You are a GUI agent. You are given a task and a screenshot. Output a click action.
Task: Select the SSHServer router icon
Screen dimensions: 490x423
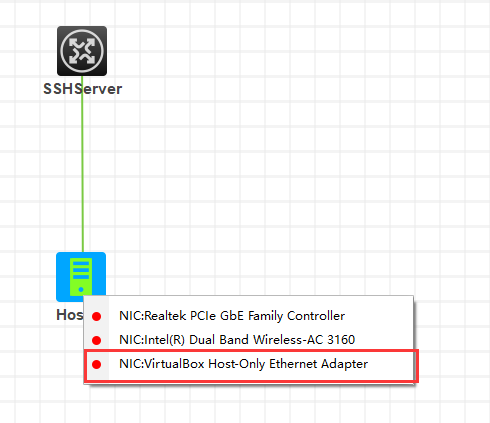pyautogui.click(x=82, y=51)
